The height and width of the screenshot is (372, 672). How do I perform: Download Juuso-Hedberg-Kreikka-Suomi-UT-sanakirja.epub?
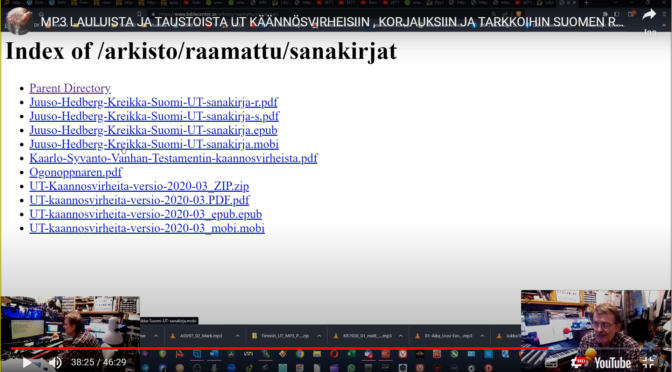pyautogui.click(x=153, y=130)
